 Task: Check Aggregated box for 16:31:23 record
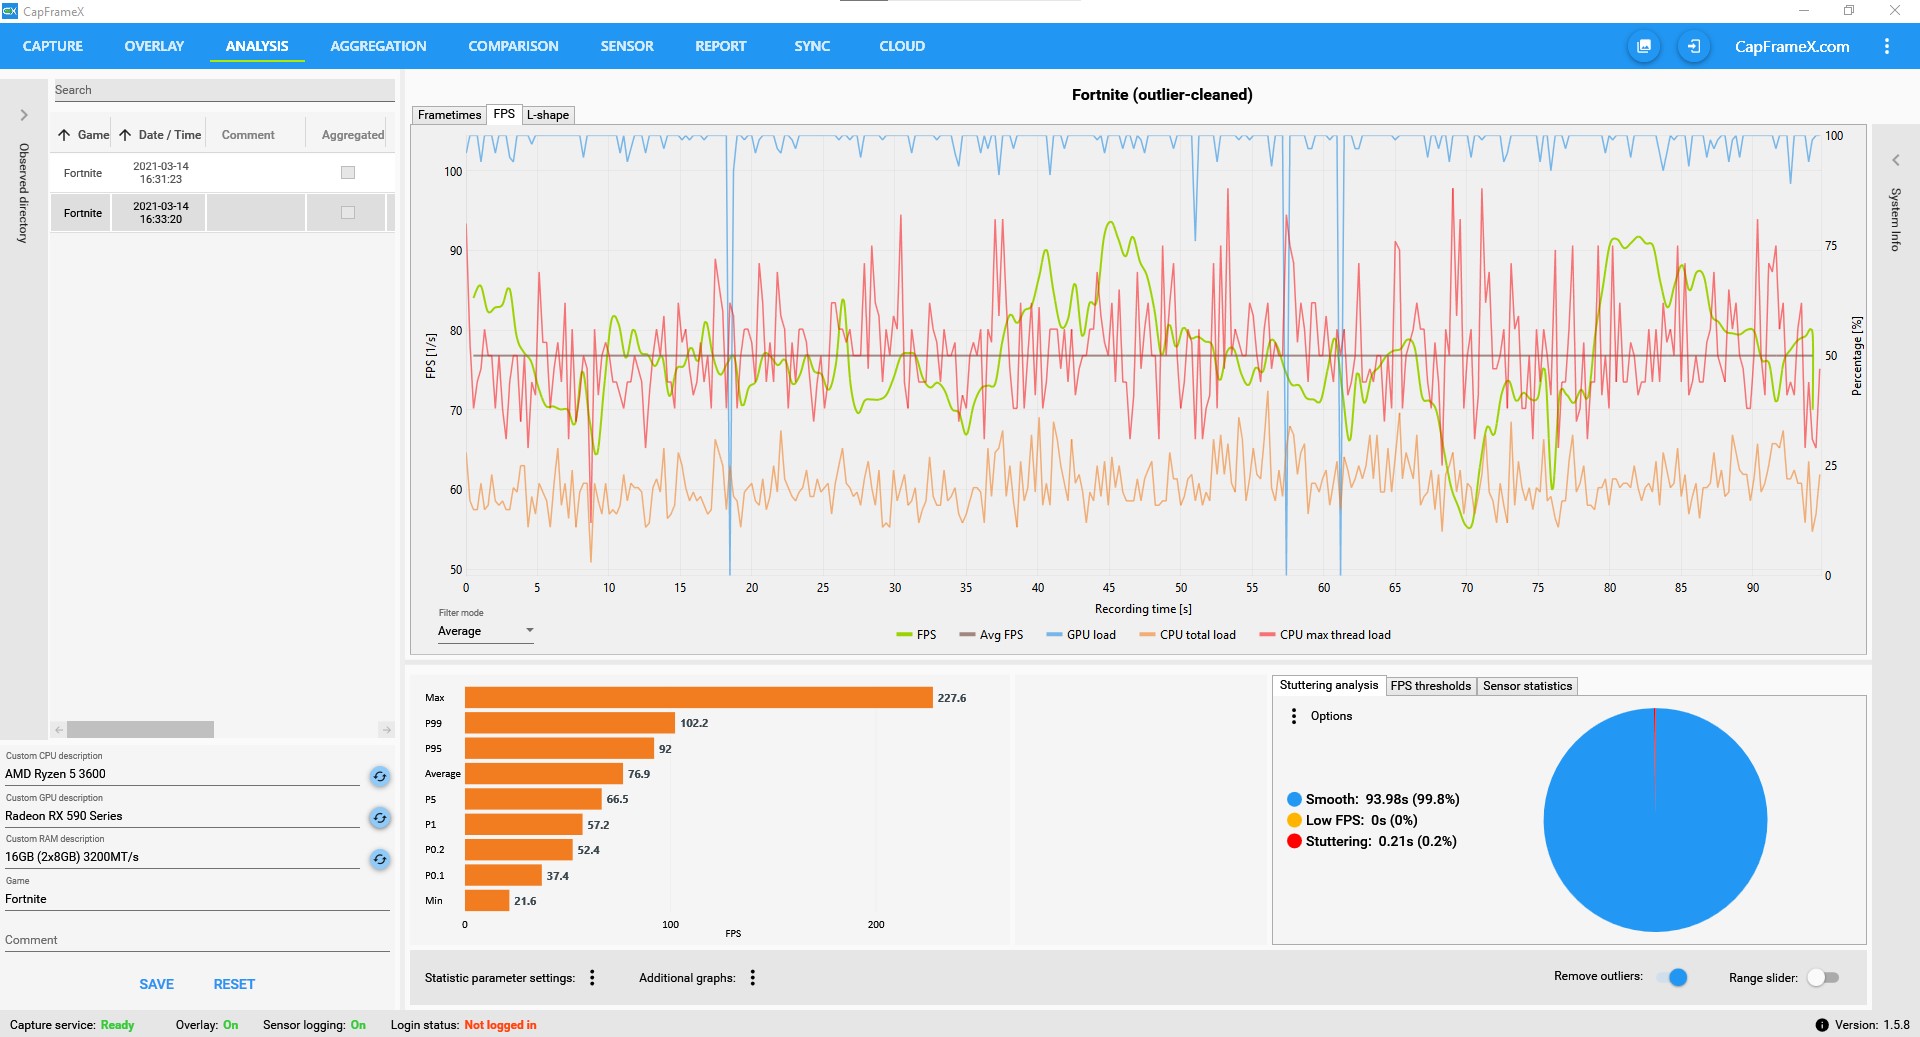348,173
